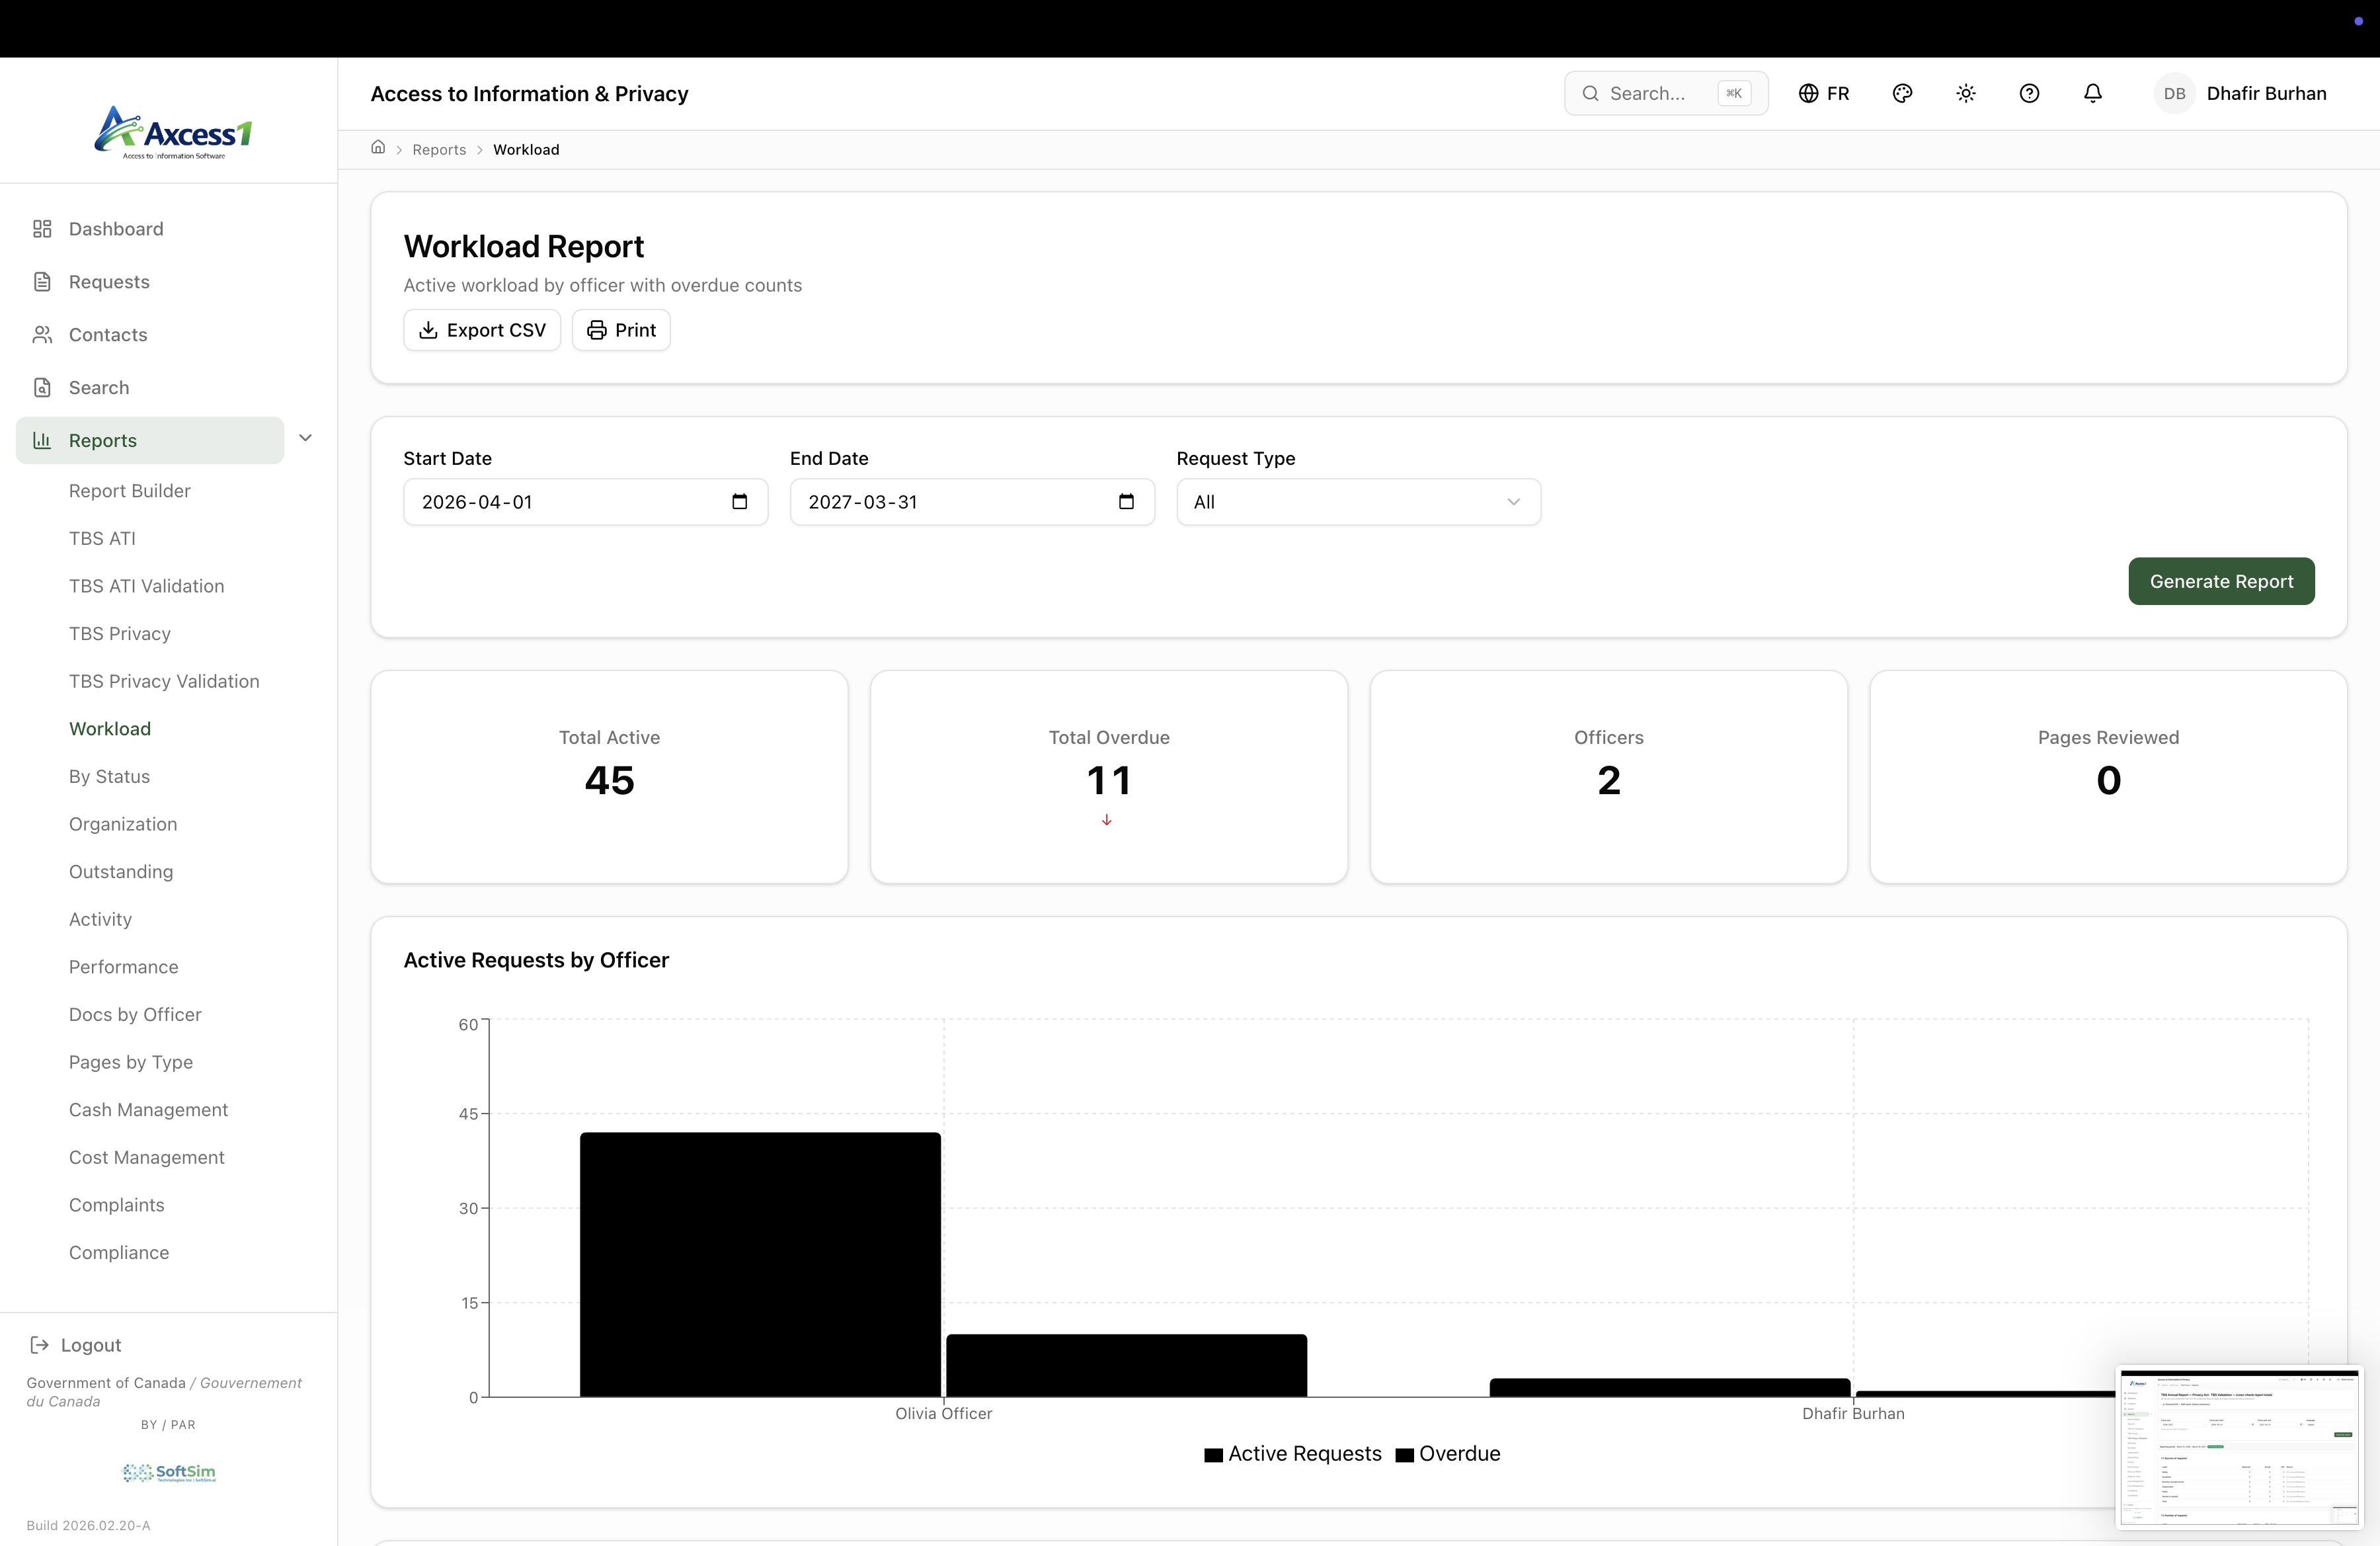Open the Start Date calendar picker
Screen dimensions: 2380x1546
[x=739, y=501]
